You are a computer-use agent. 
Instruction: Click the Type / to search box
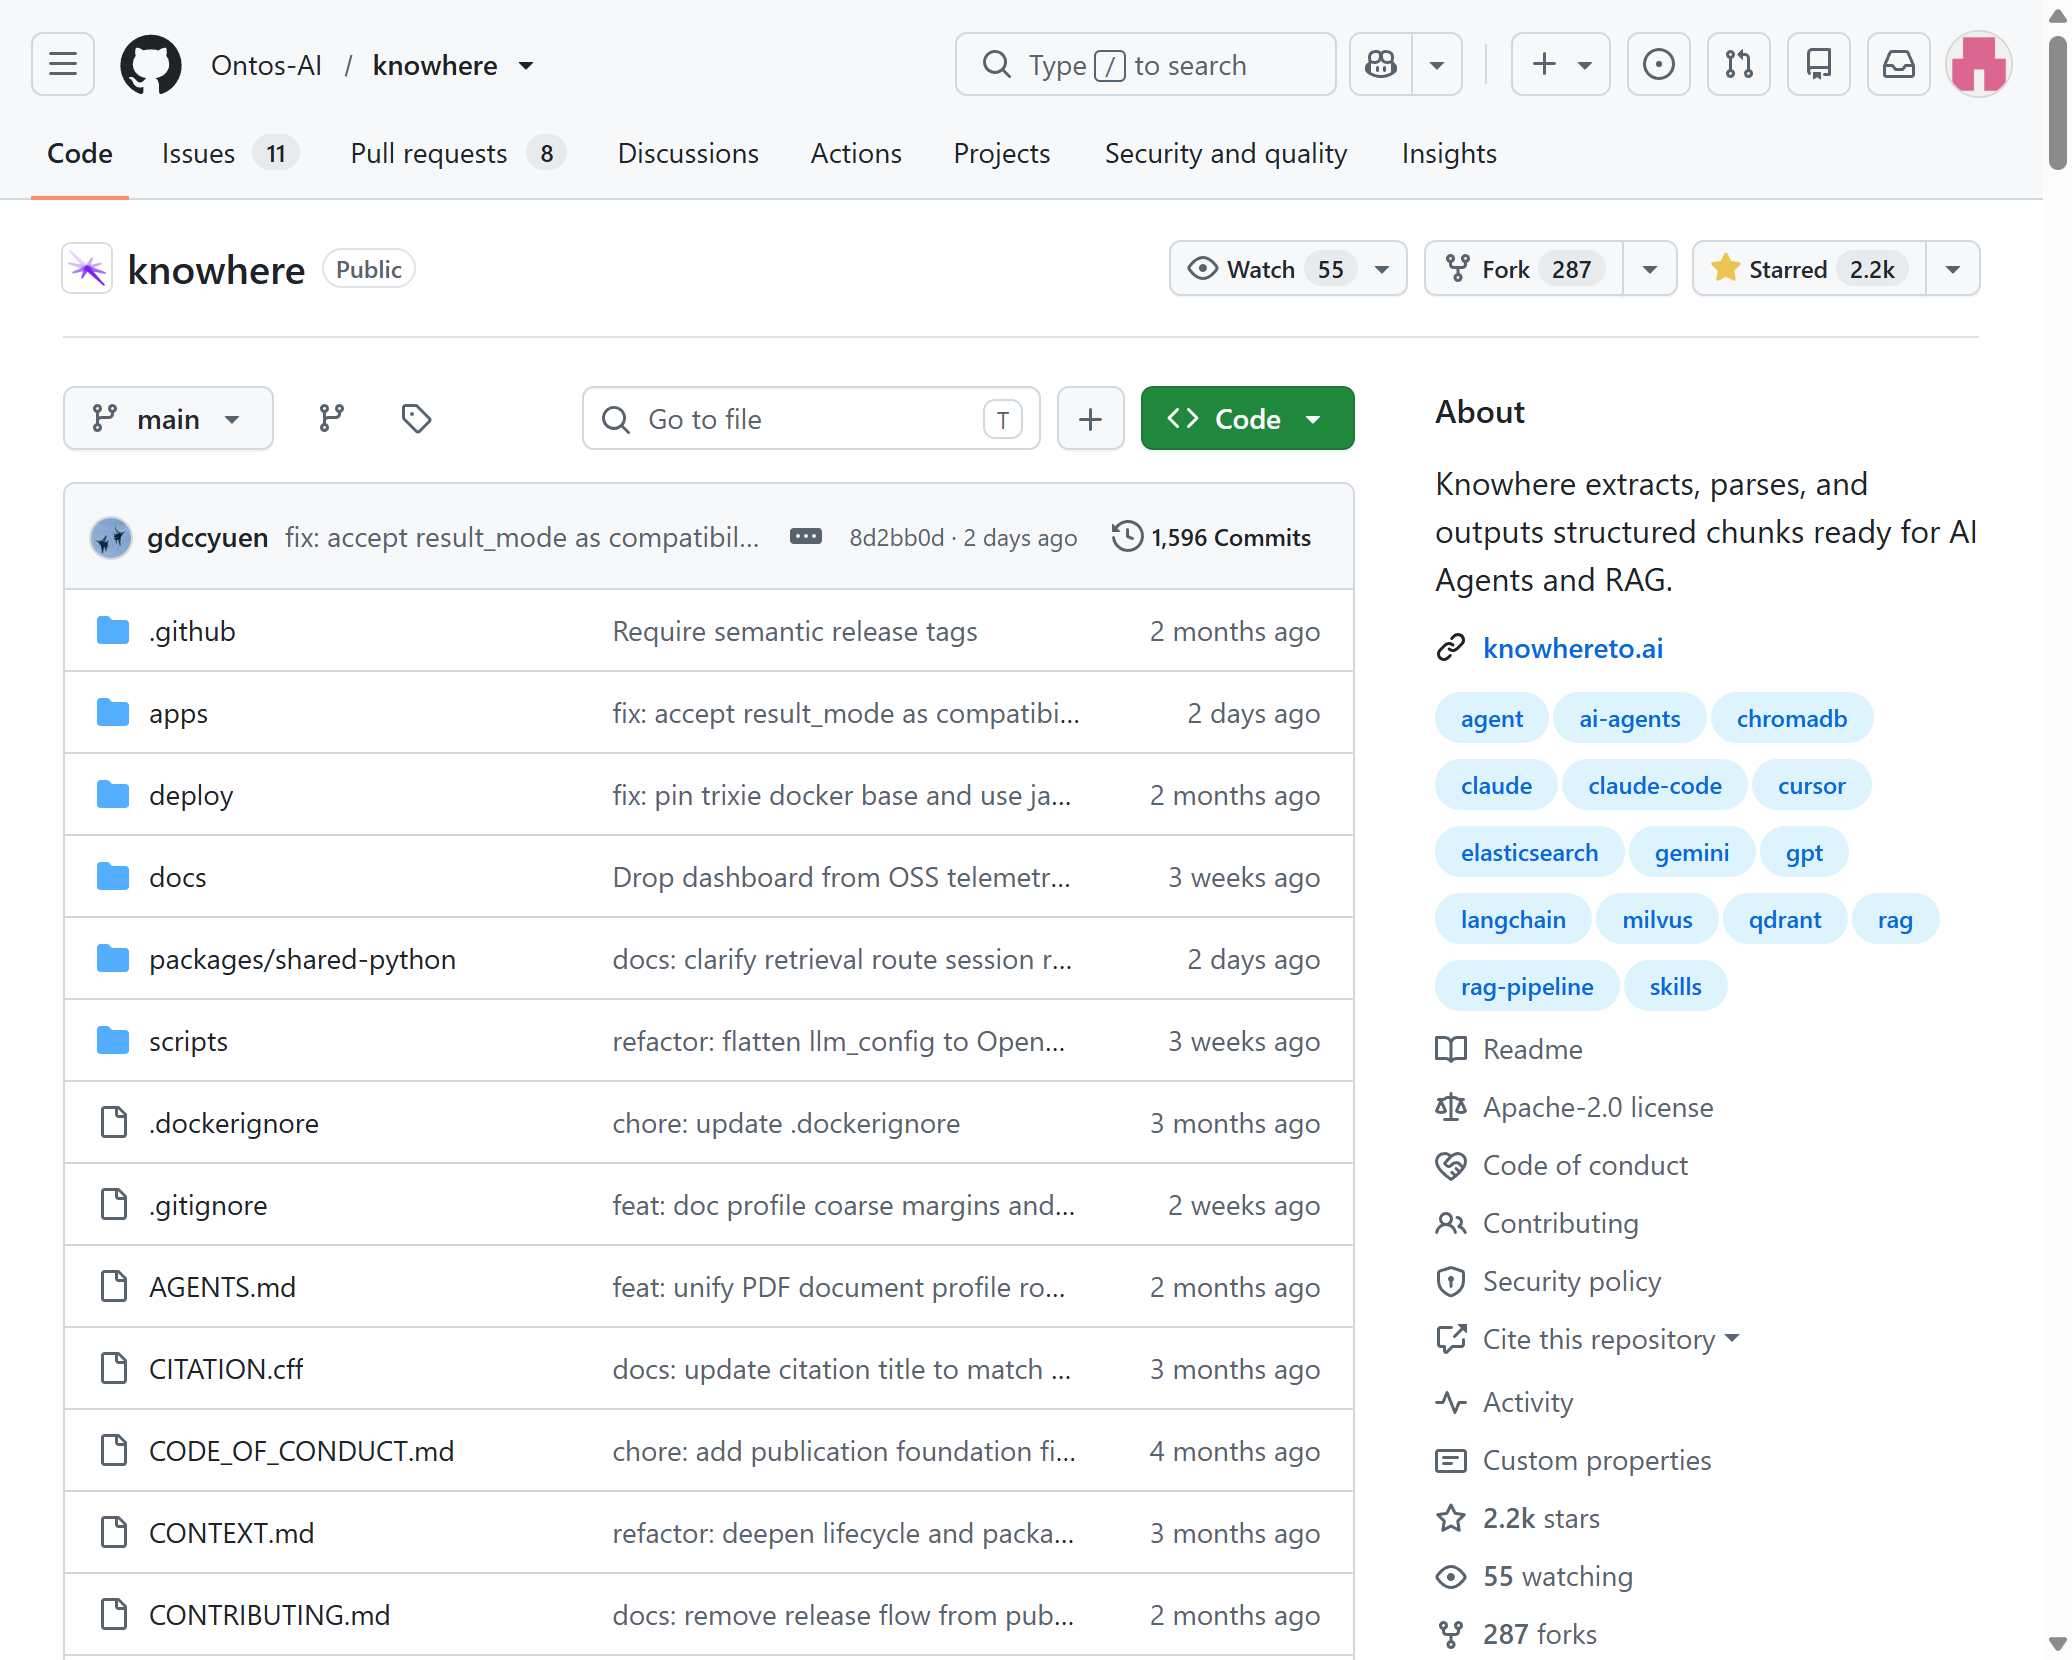pos(1145,65)
